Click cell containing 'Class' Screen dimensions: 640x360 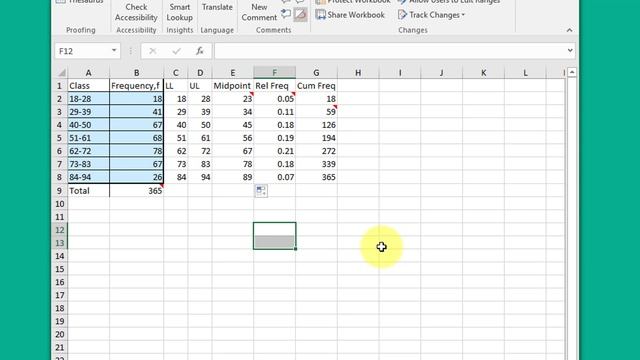89,86
